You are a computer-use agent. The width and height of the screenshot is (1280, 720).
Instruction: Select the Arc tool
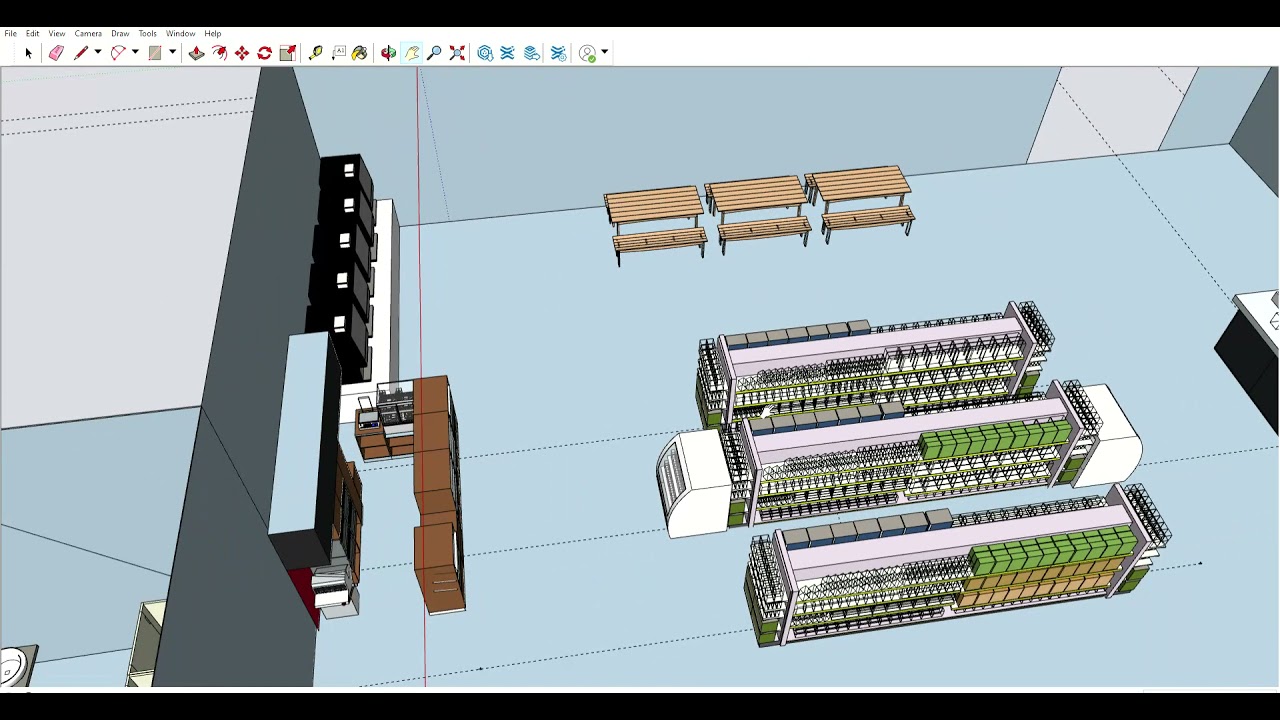point(118,53)
